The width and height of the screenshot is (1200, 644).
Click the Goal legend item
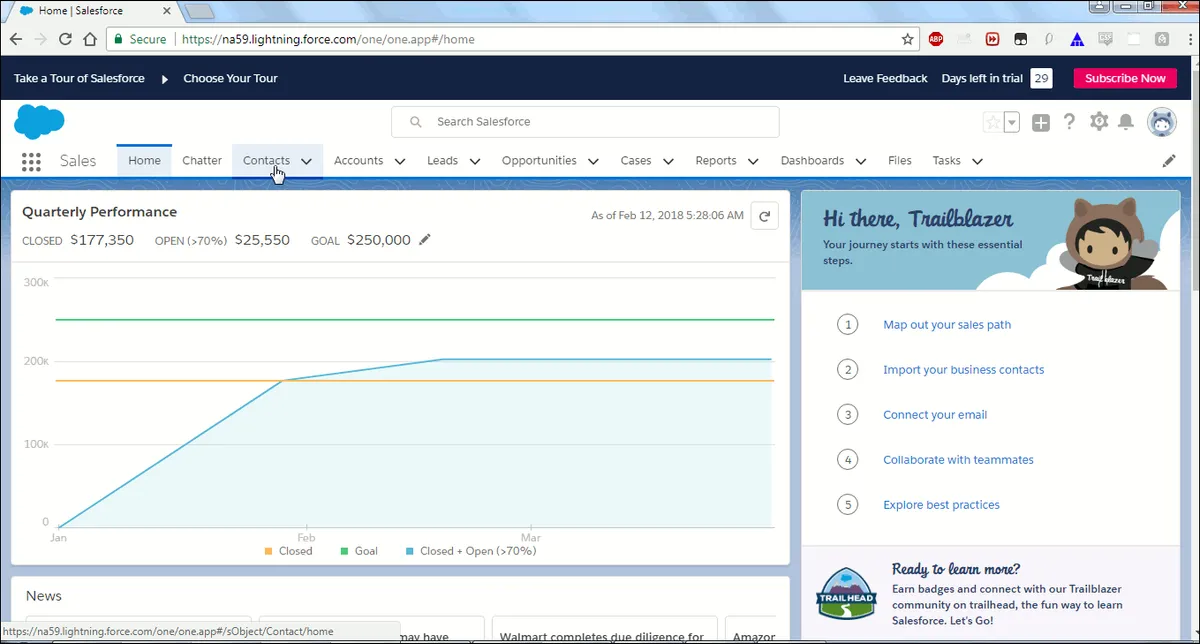click(359, 551)
